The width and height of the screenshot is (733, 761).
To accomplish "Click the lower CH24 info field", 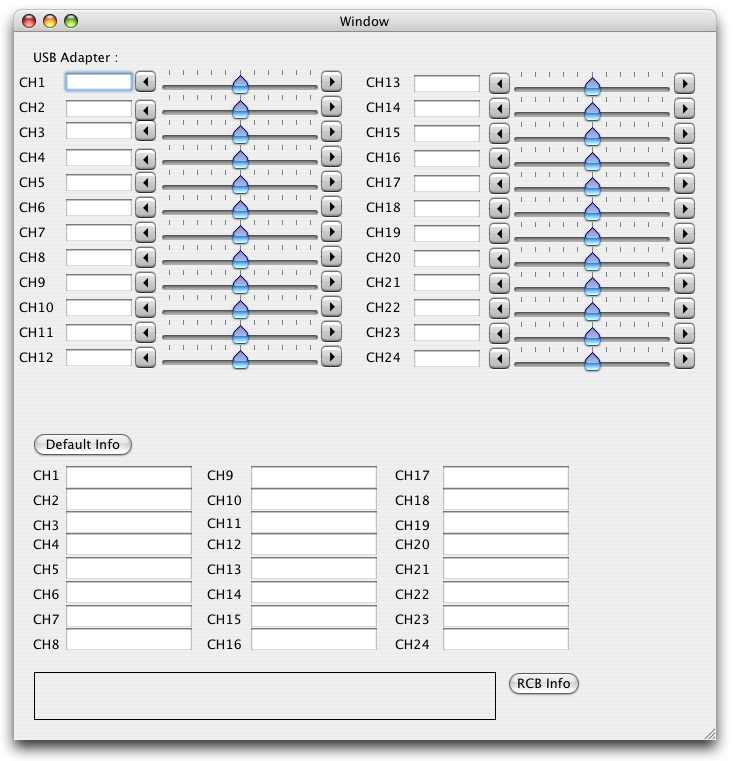I will pos(505,639).
